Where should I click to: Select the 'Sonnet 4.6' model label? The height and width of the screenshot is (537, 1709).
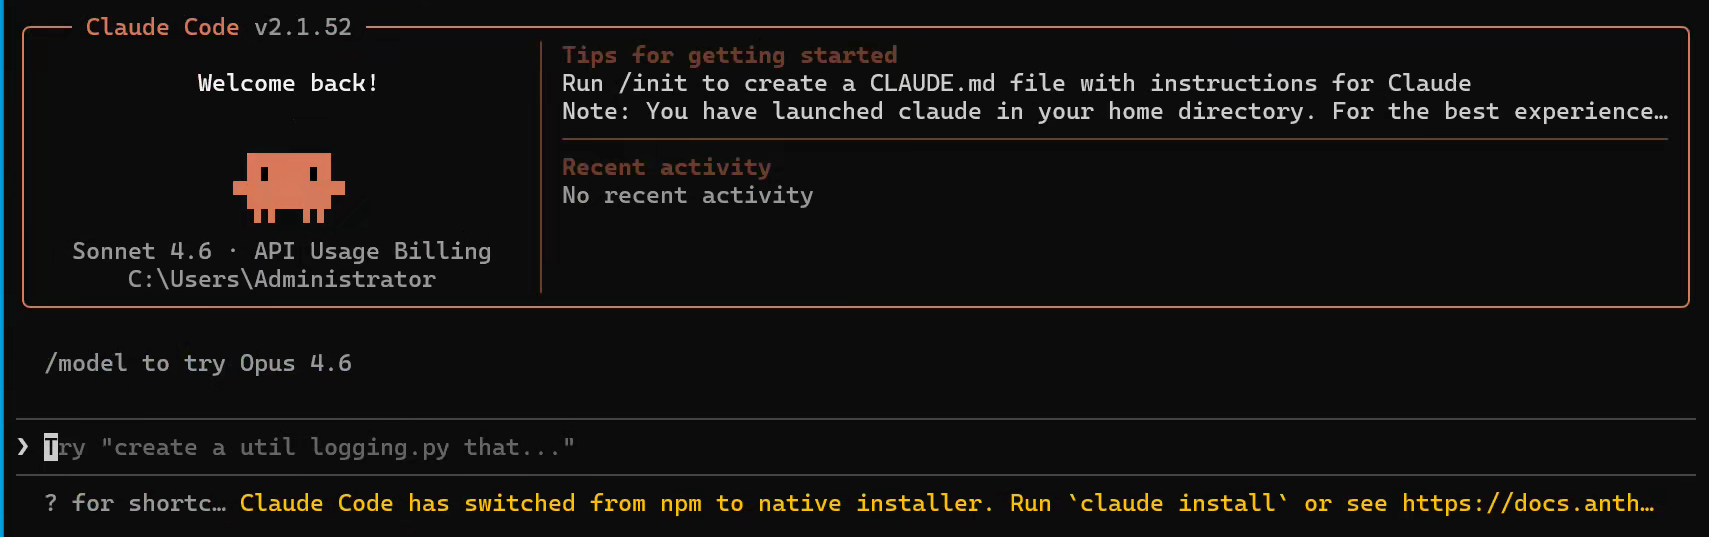pos(142,251)
